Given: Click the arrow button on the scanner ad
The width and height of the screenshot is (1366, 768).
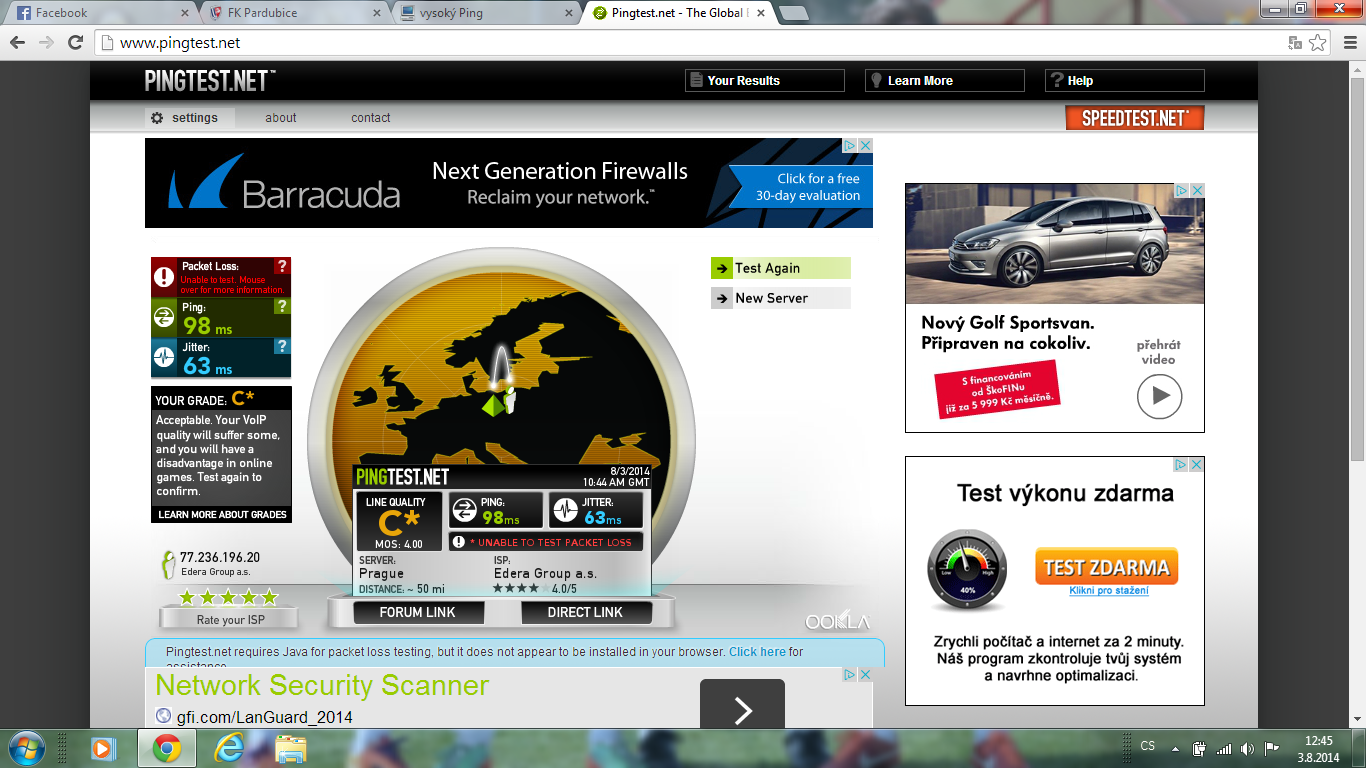Looking at the screenshot, I should (x=742, y=705).
